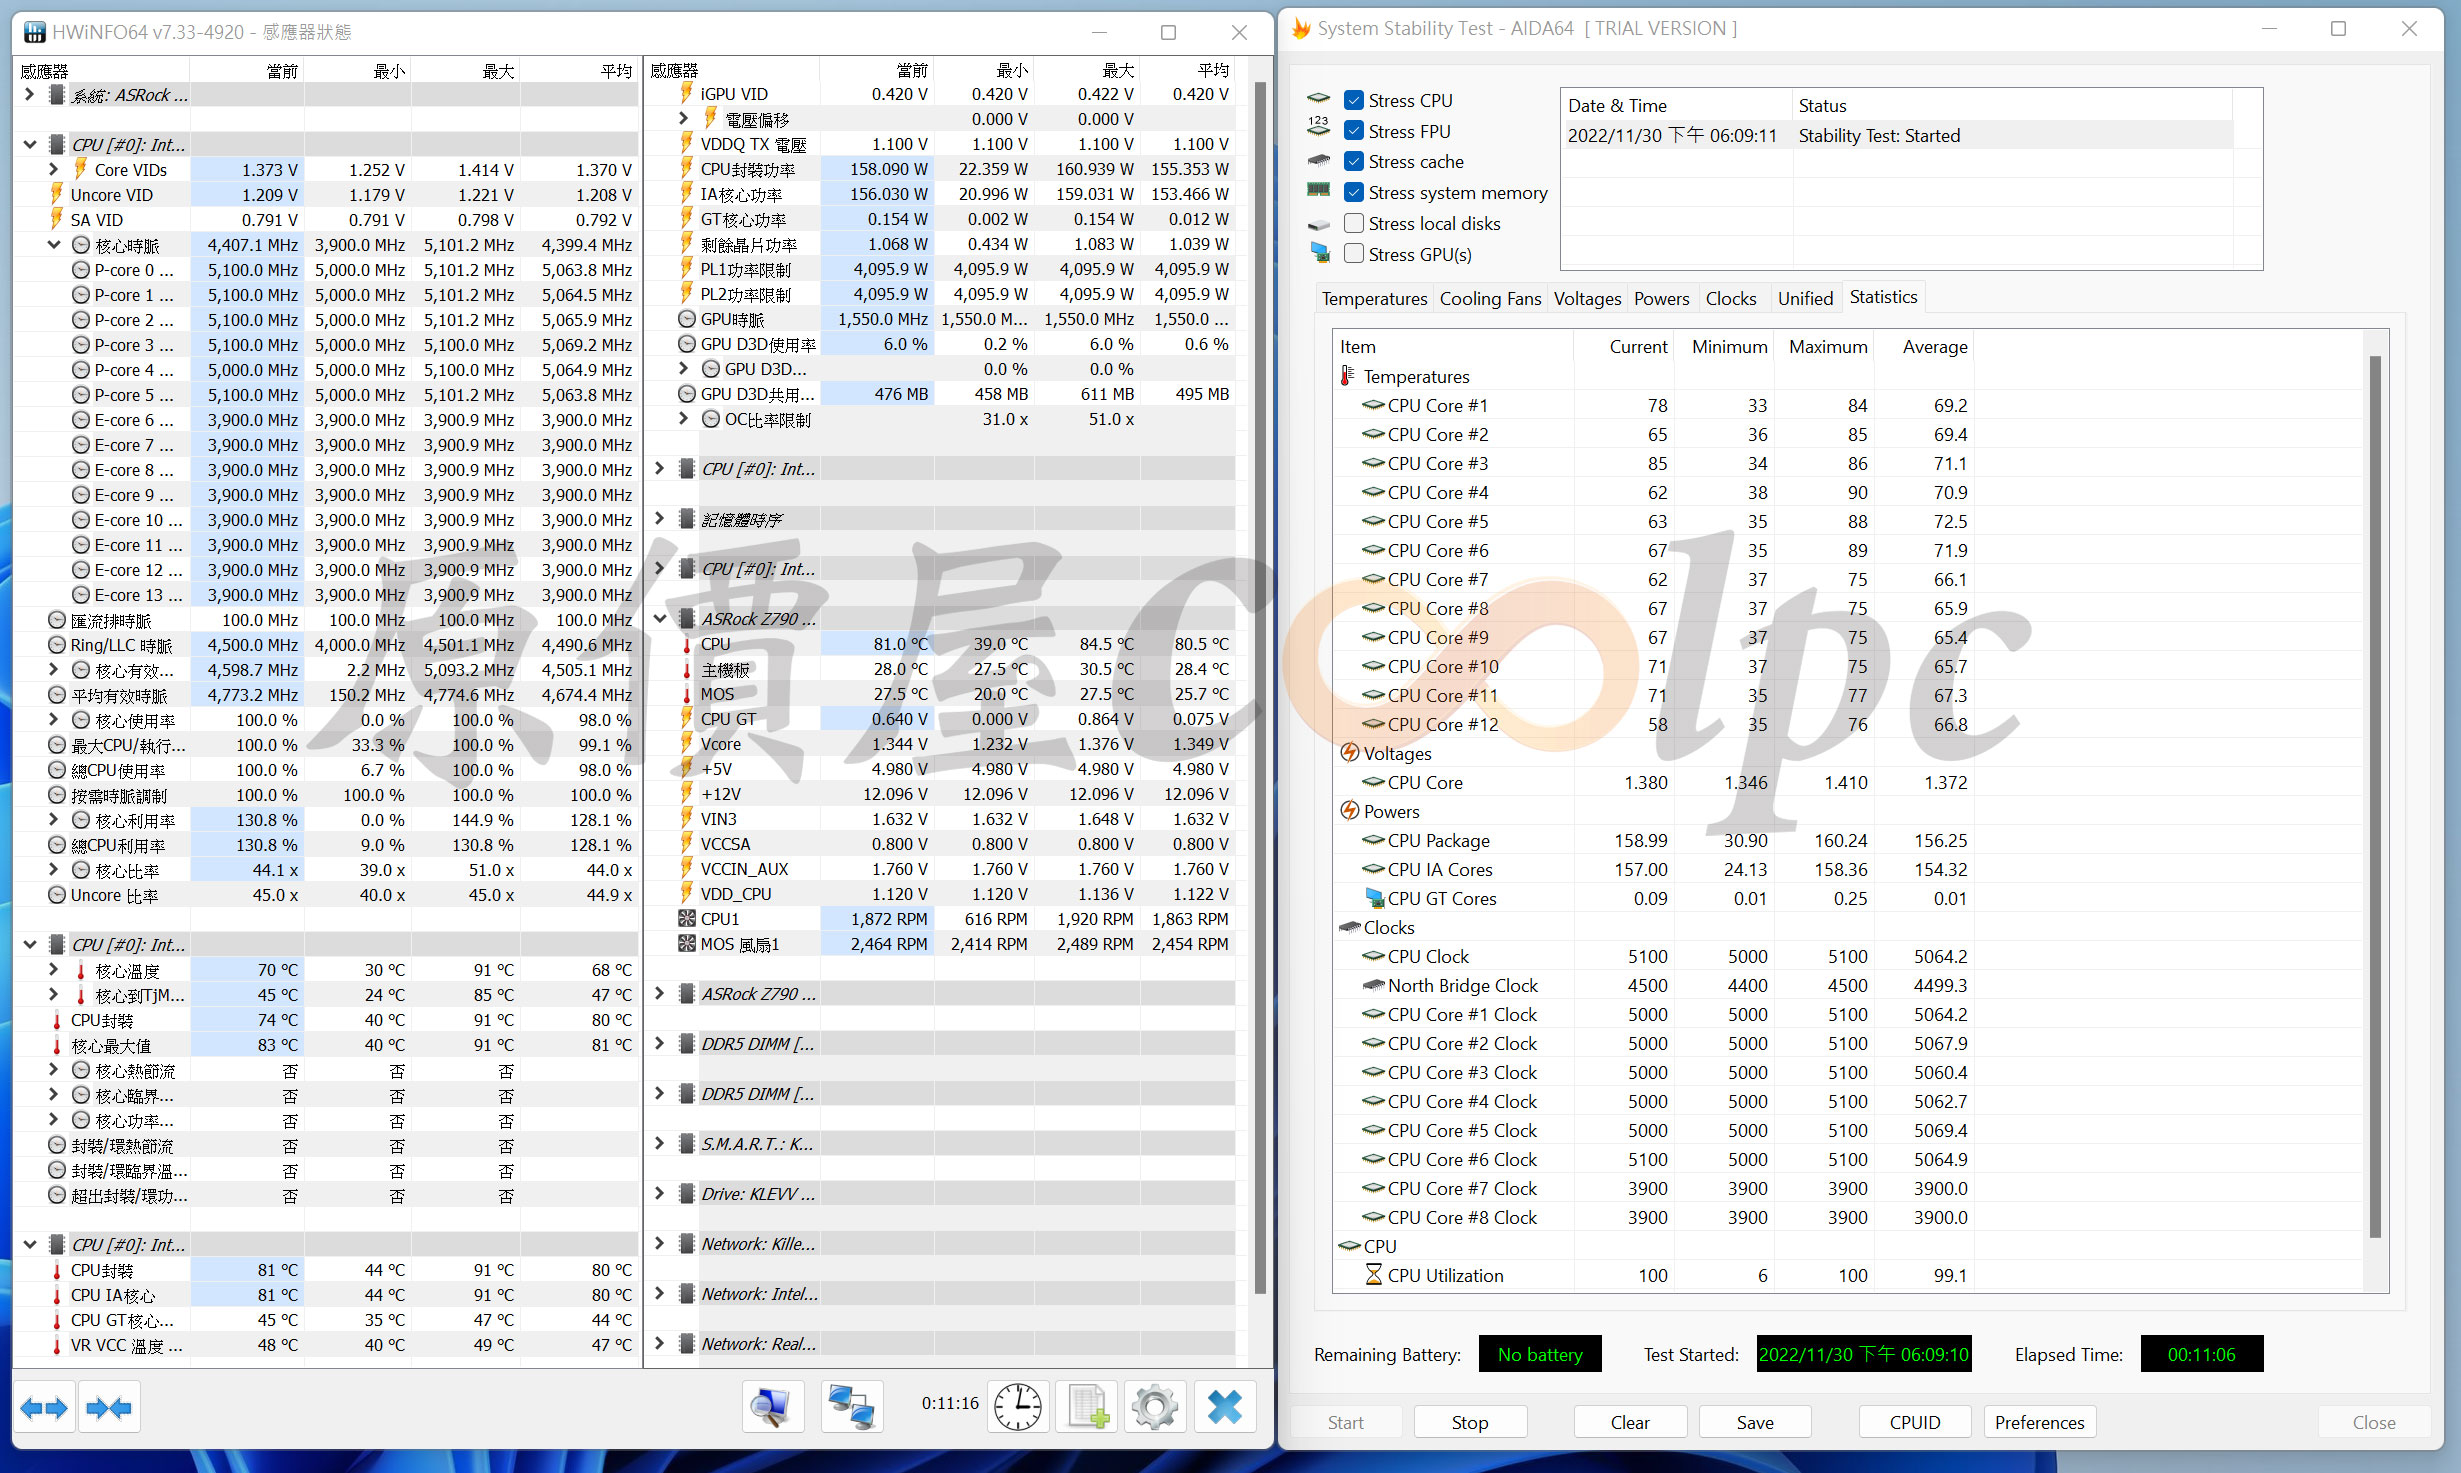2461x1473 pixels.
Task: Switch to the Unified tab
Action: coord(1805,298)
